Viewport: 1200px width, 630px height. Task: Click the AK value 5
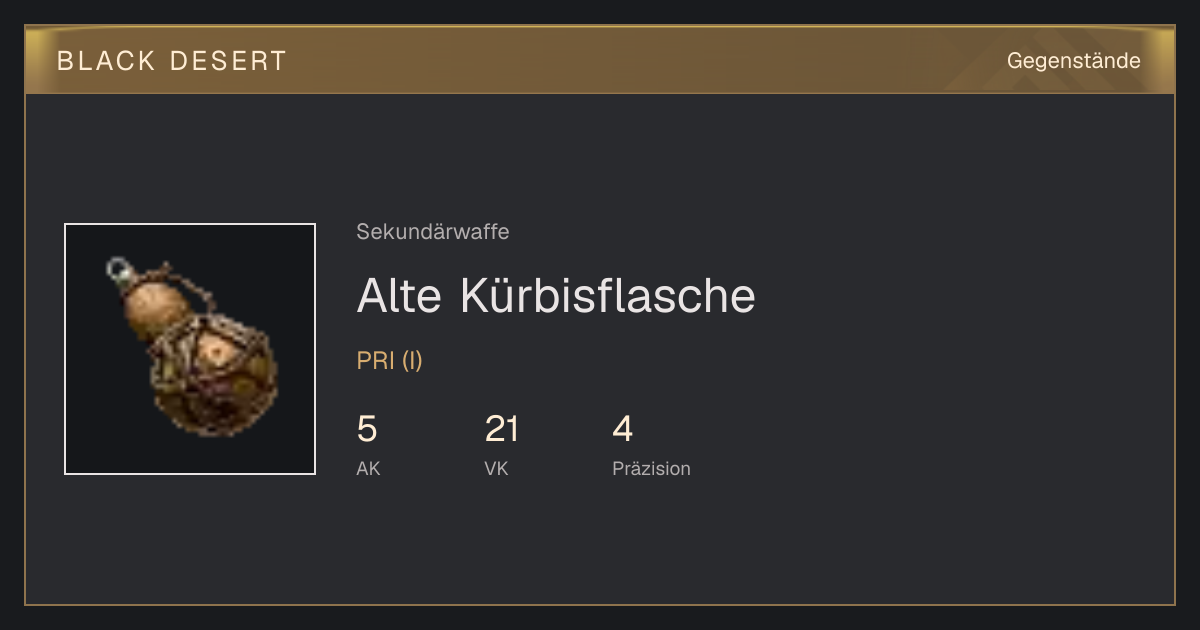point(367,429)
